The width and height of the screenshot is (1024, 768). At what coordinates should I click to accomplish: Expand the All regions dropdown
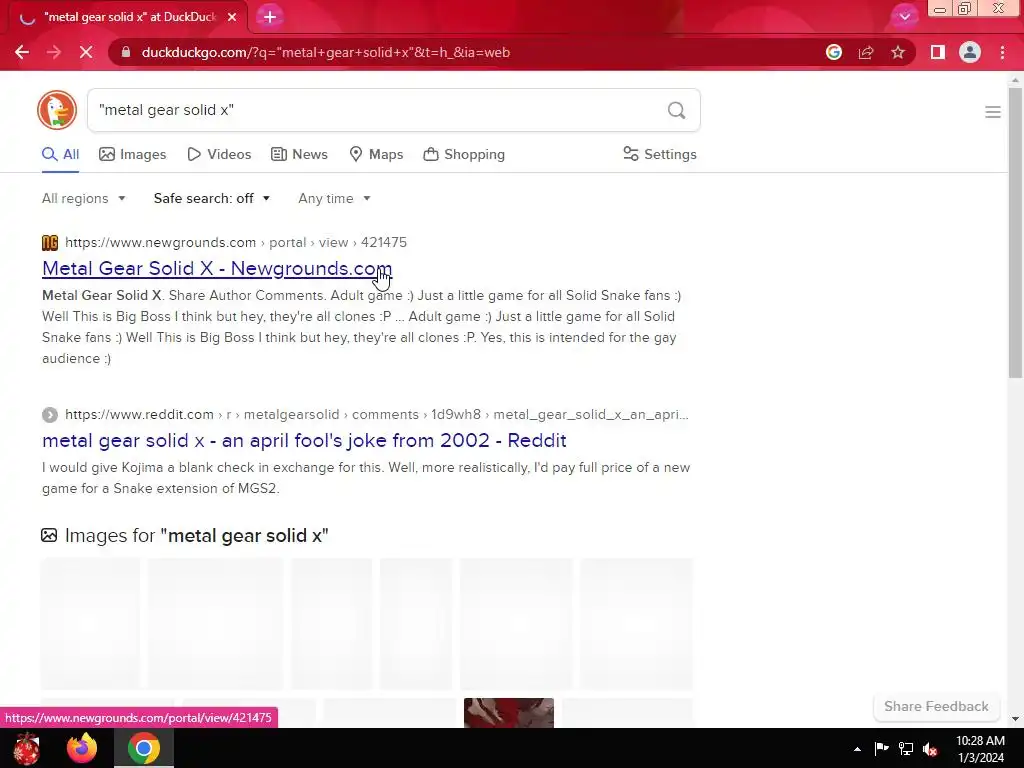[x=84, y=199]
